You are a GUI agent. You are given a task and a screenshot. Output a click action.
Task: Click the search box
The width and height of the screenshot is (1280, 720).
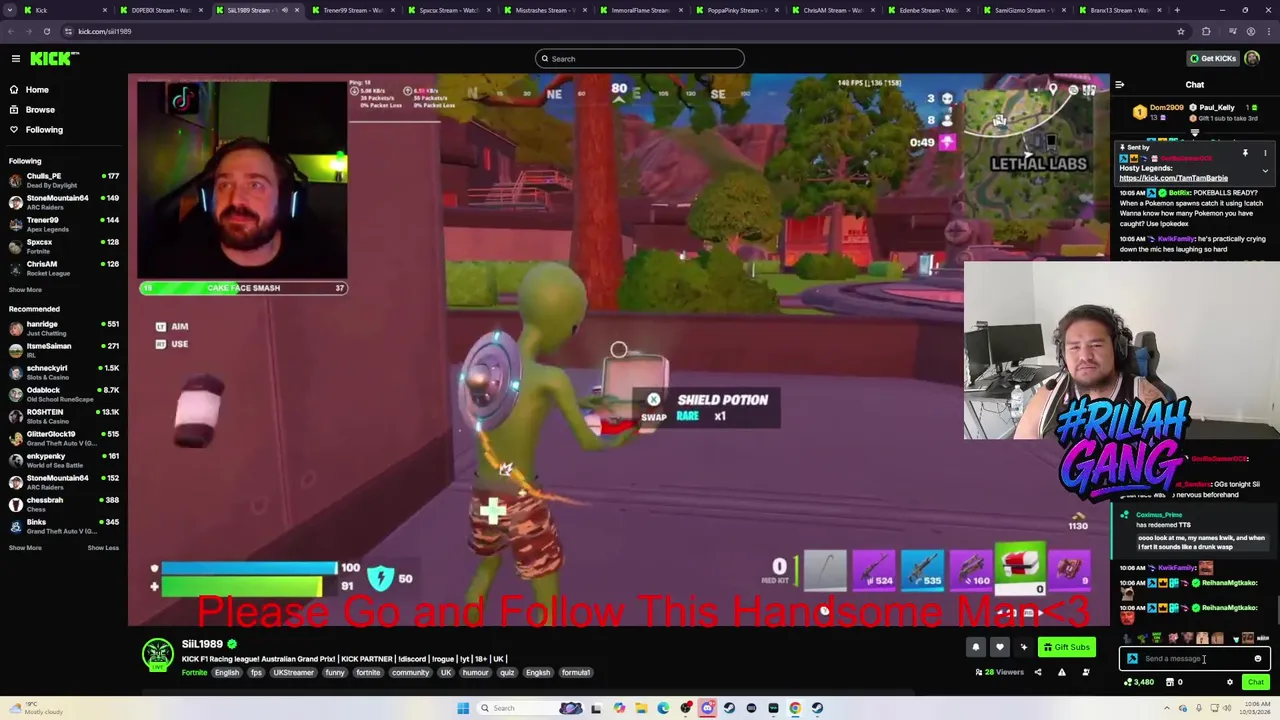pyautogui.click(x=640, y=59)
